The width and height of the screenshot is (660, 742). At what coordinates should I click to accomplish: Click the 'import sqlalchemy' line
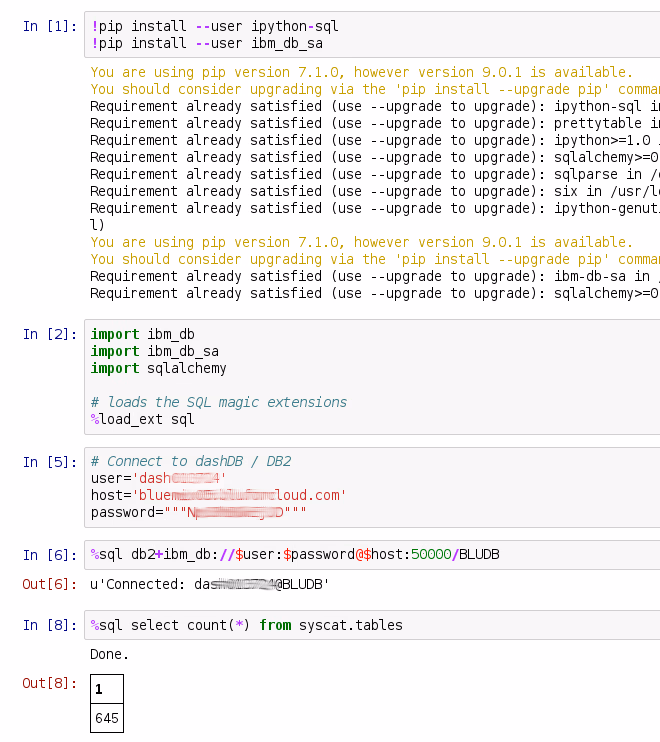click(x=158, y=368)
